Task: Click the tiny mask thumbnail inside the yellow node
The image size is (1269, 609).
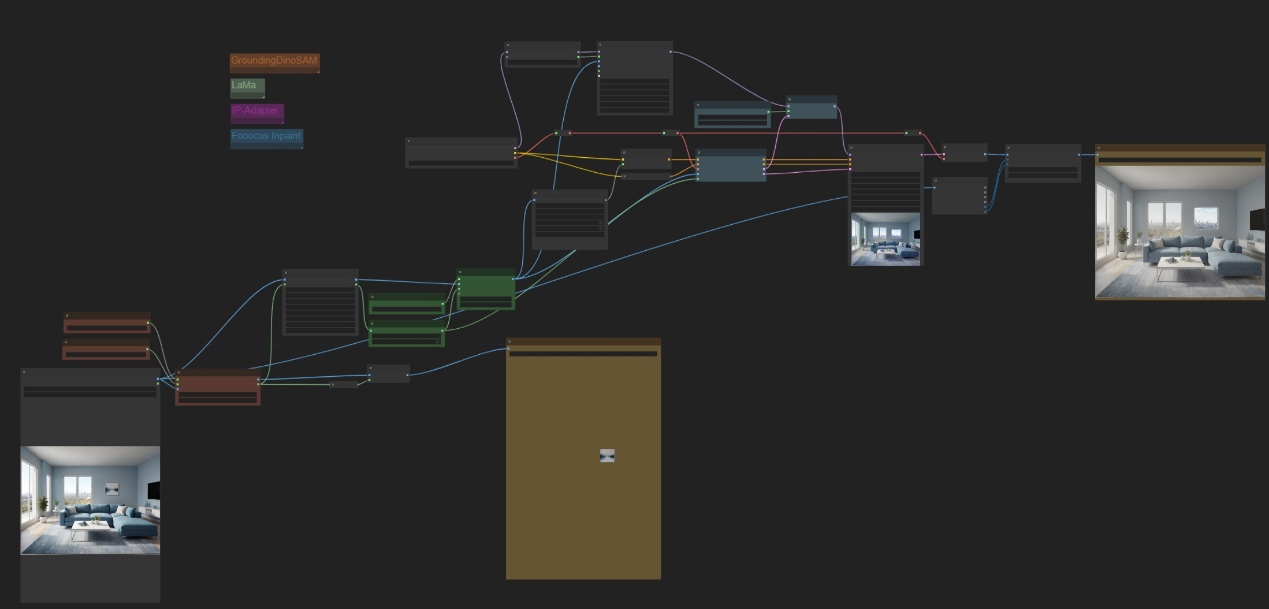Action: [607, 455]
